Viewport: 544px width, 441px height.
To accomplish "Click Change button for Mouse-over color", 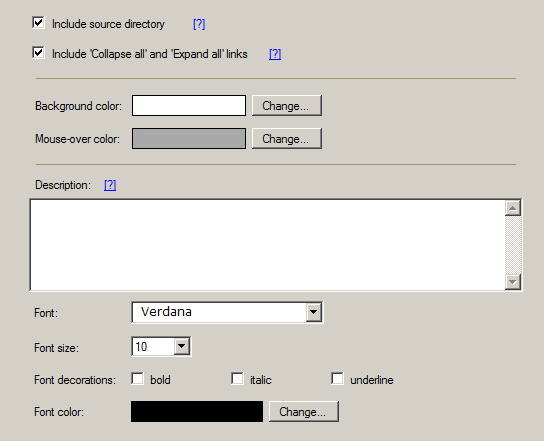I will [287, 138].
